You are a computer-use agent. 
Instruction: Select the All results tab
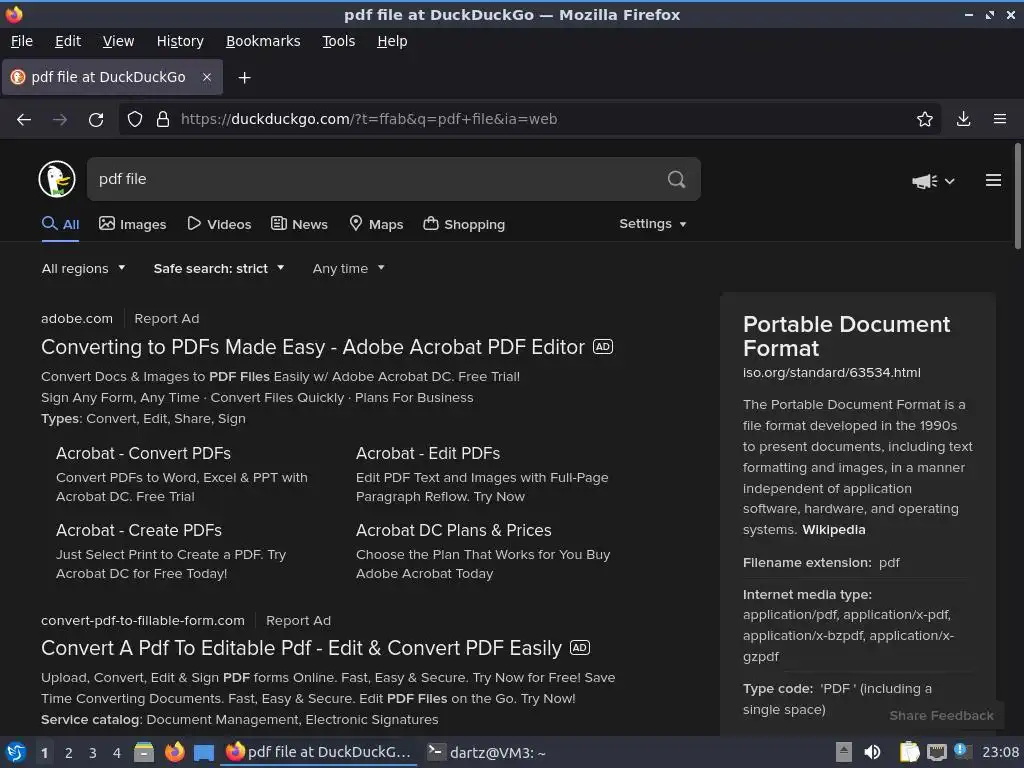coord(60,224)
